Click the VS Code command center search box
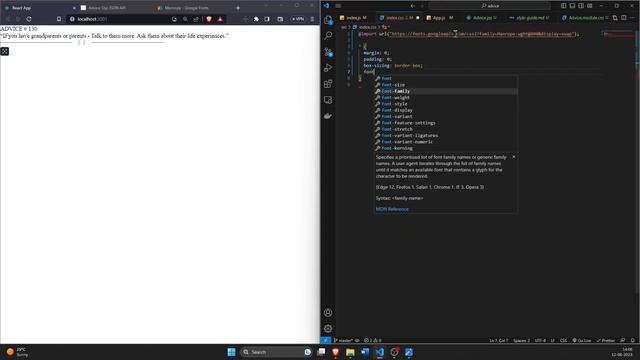The width and height of the screenshot is (640, 360). (489, 6)
